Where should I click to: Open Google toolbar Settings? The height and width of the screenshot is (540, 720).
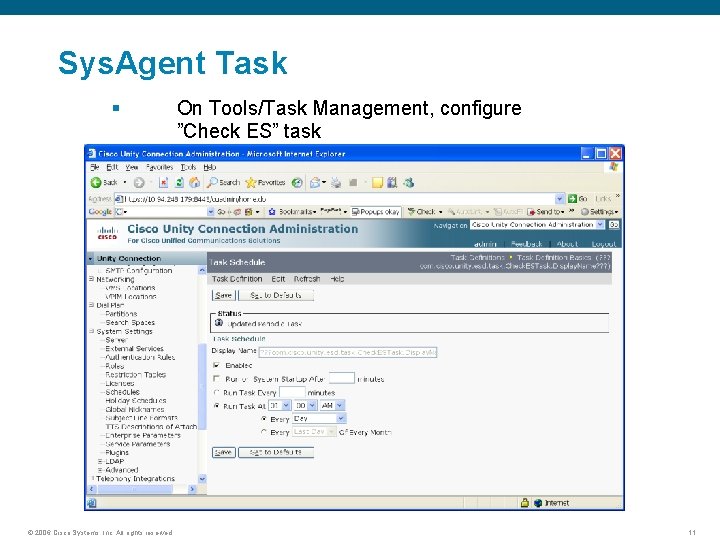[x=600, y=212]
